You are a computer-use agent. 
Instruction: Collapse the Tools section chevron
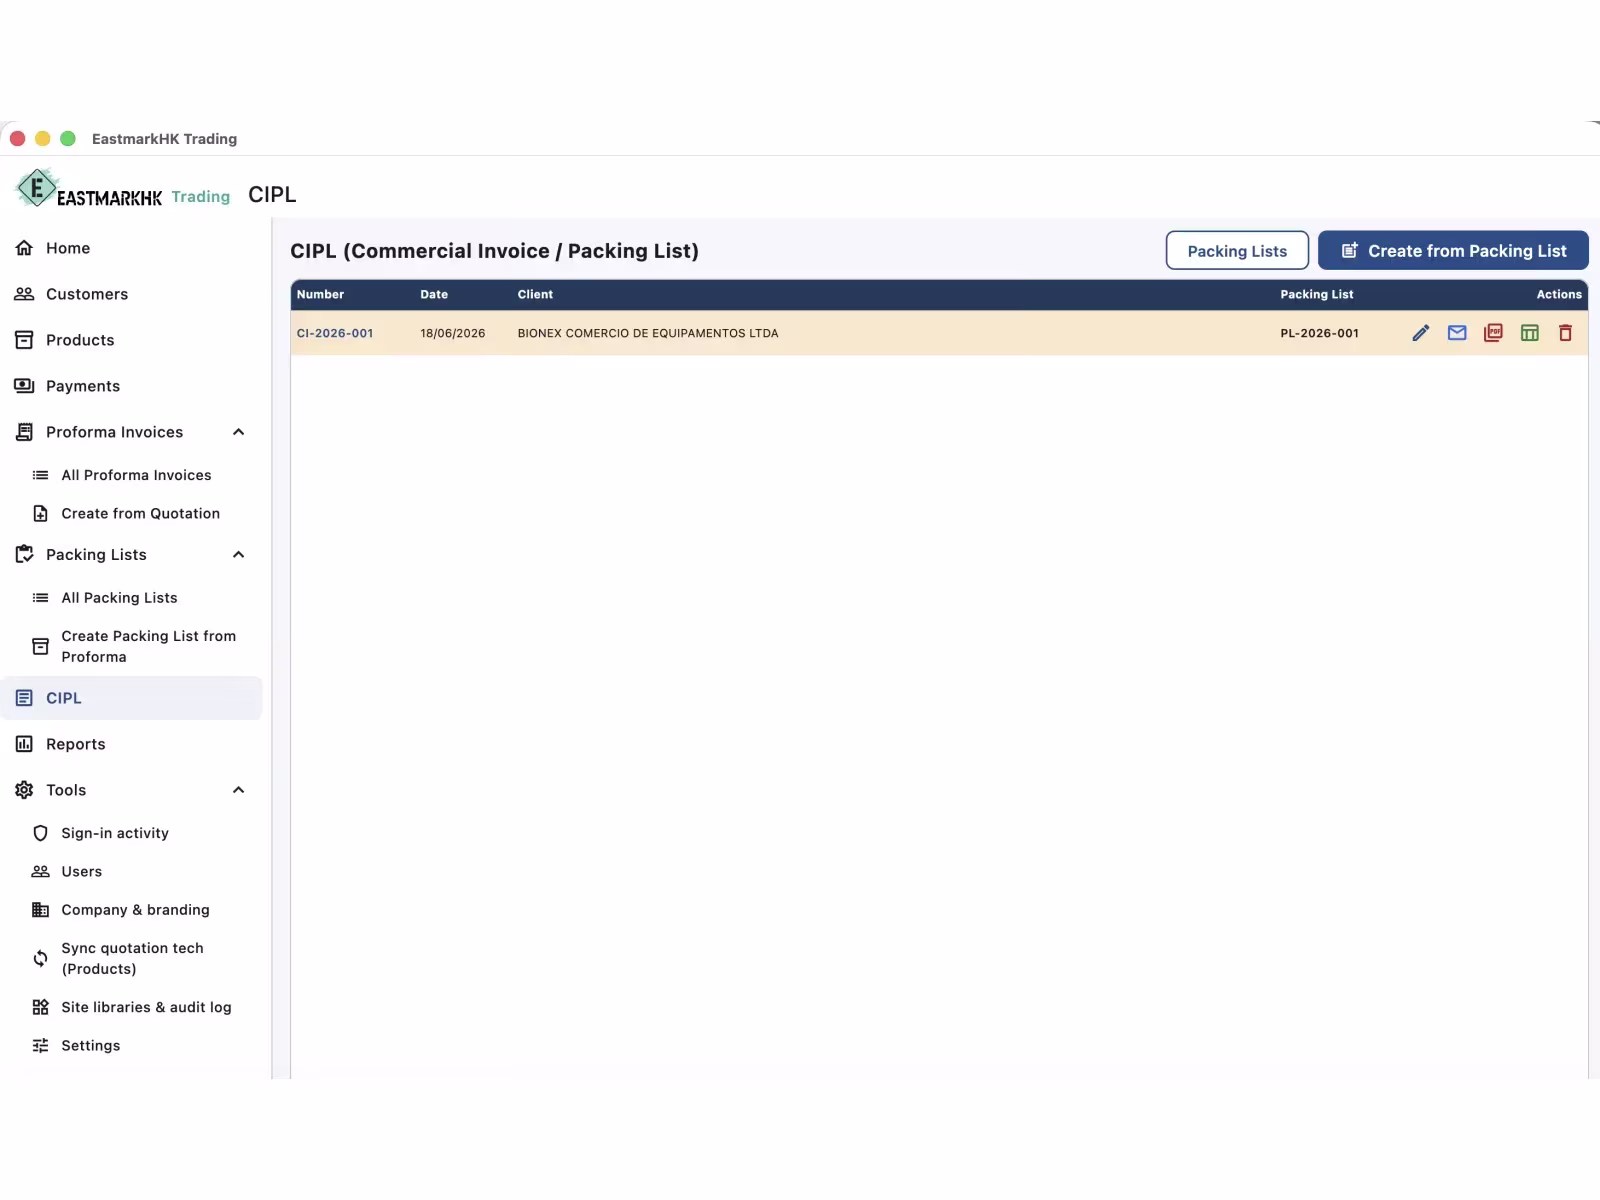tap(238, 790)
